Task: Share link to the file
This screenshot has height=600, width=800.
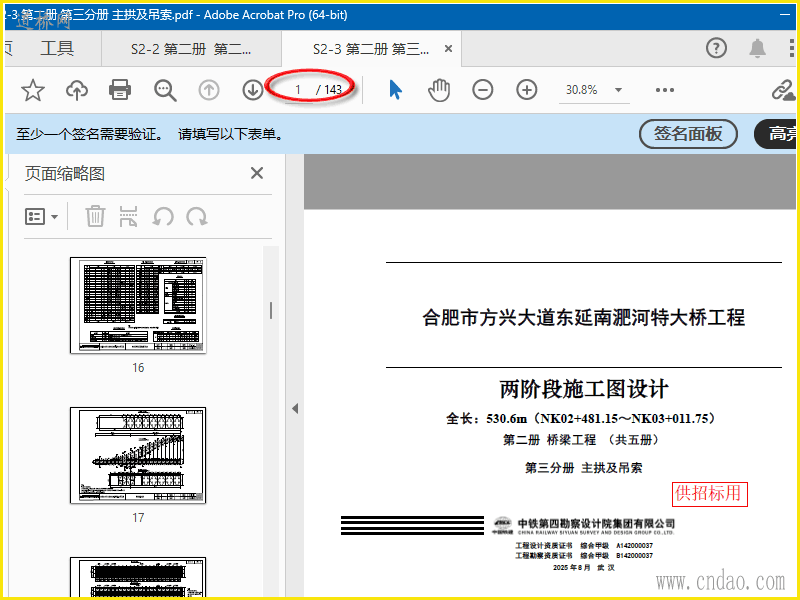Action: pyautogui.click(x=783, y=90)
